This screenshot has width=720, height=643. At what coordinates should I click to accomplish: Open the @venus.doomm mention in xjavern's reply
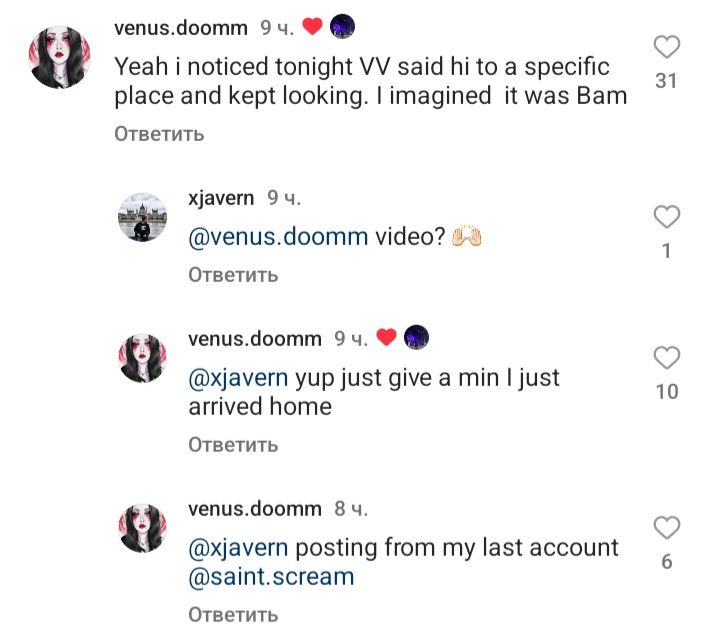[x=278, y=237]
